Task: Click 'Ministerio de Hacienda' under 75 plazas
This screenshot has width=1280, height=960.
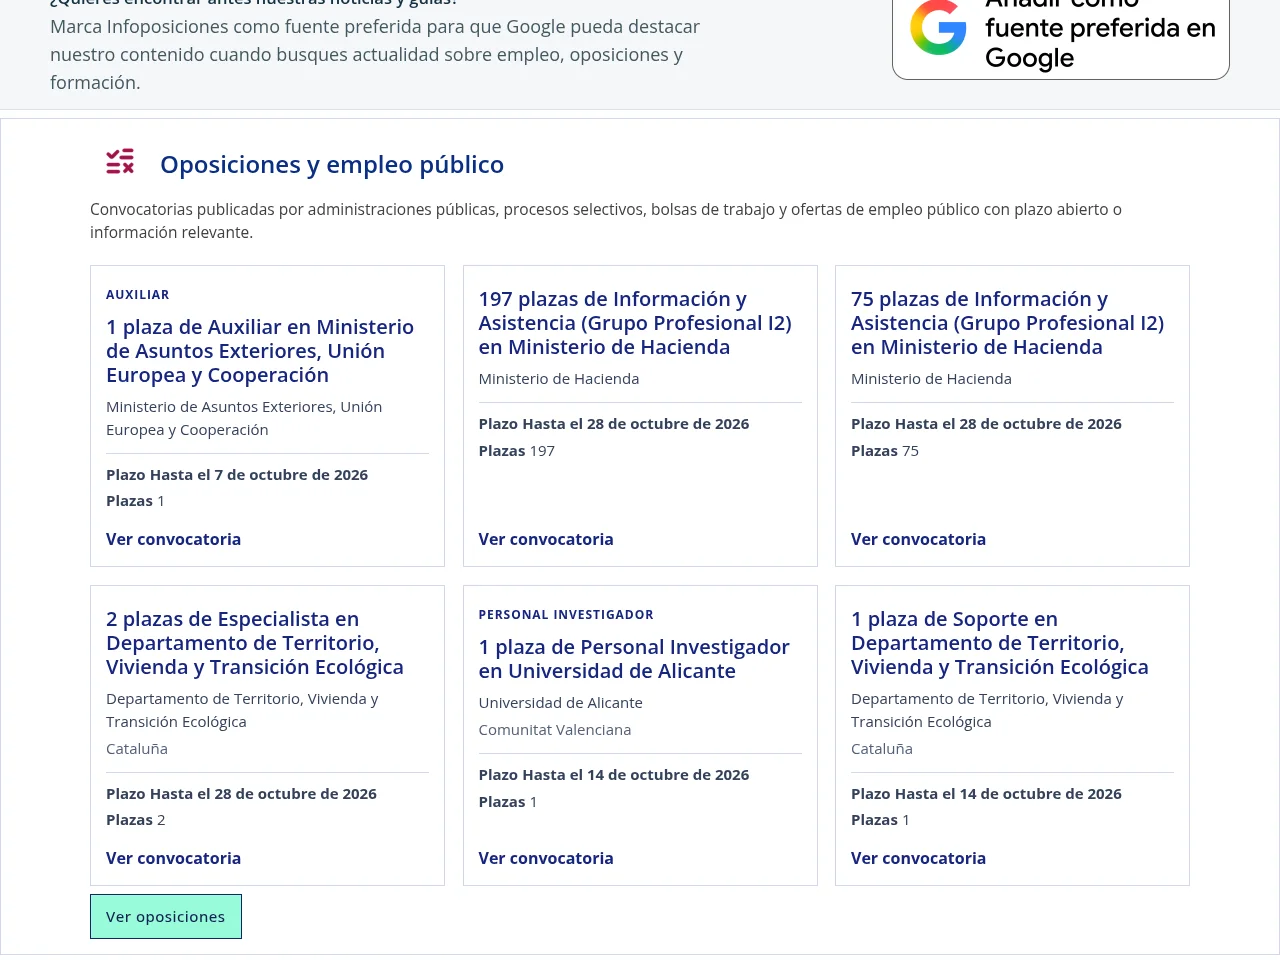Action: (931, 379)
